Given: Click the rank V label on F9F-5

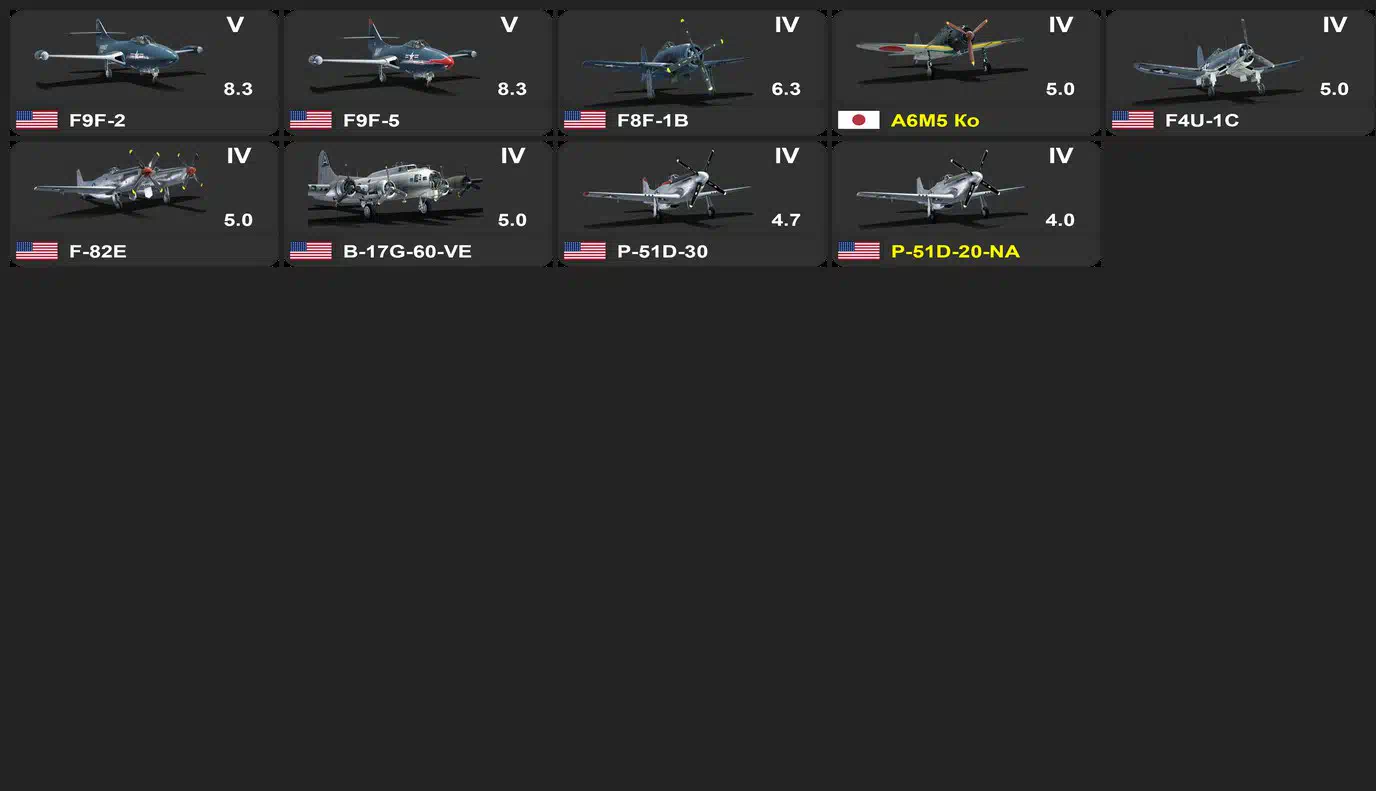Looking at the screenshot, I should click(509, 25).
